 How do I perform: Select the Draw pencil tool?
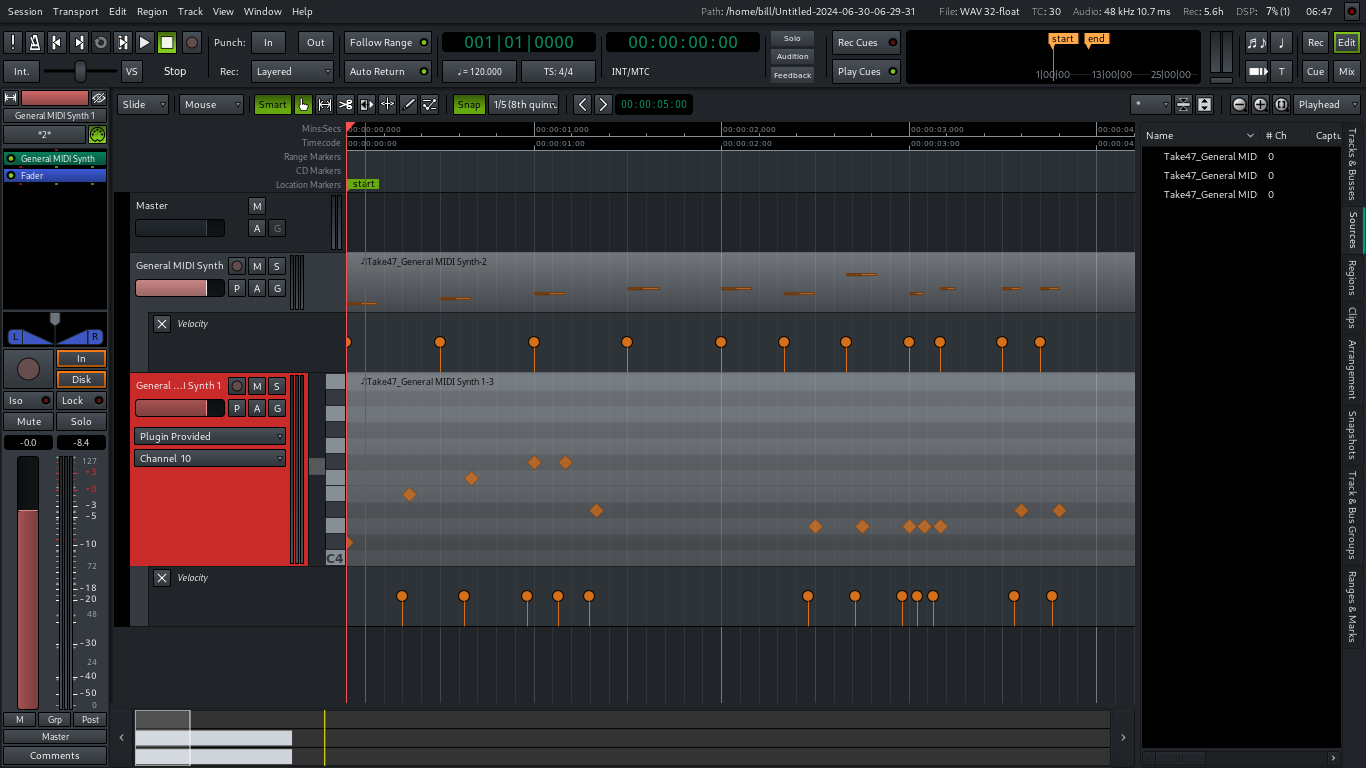[x=408, y=104]
